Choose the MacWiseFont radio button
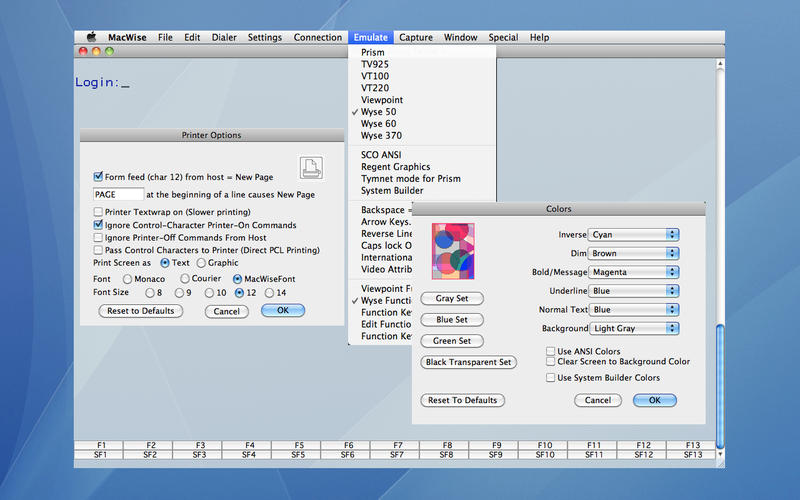The image size is (800, 500). (237, 279)
